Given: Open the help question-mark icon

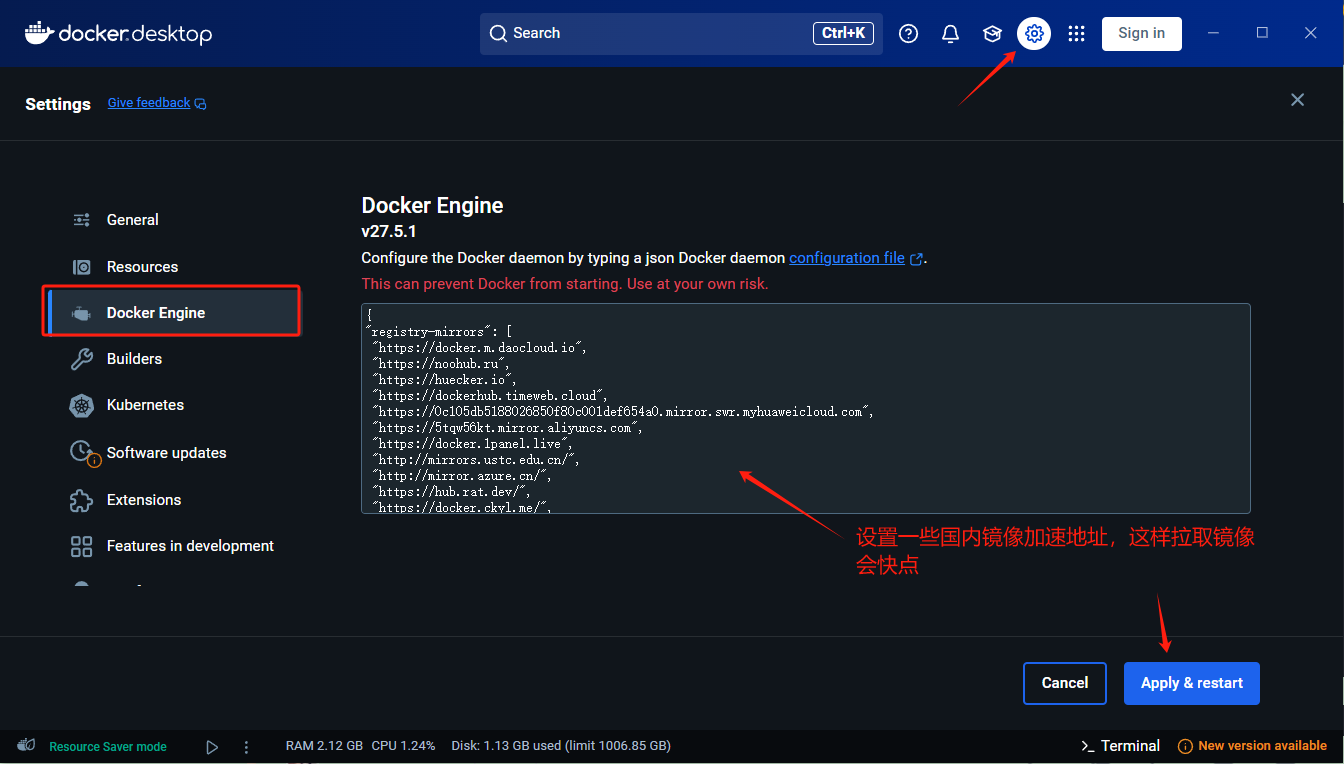Looking at the screenshot, I should (908, 33).
